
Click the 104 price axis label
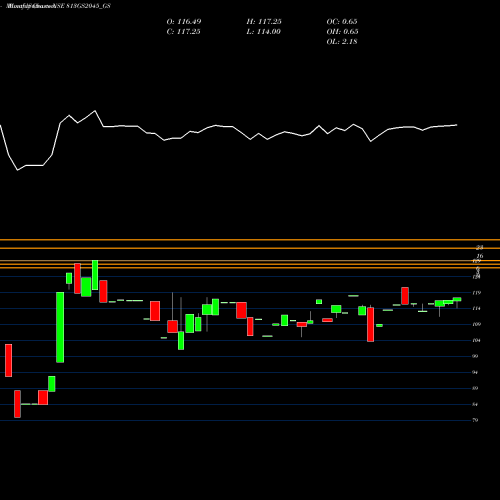[x=477, y=340]
